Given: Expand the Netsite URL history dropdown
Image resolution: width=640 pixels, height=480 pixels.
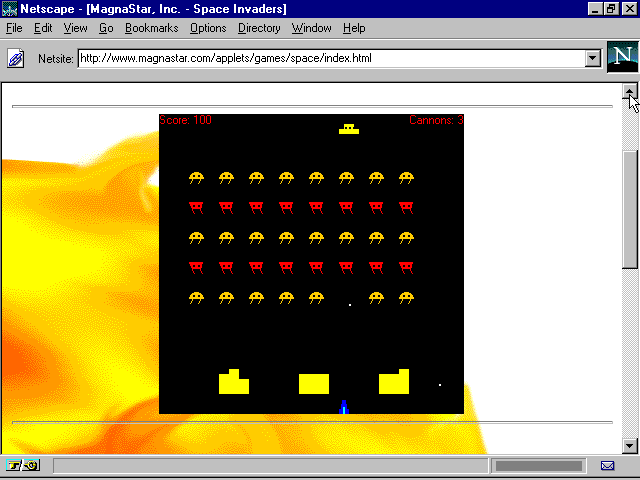Looking at the screenshot, I should (x=592, y=59).
